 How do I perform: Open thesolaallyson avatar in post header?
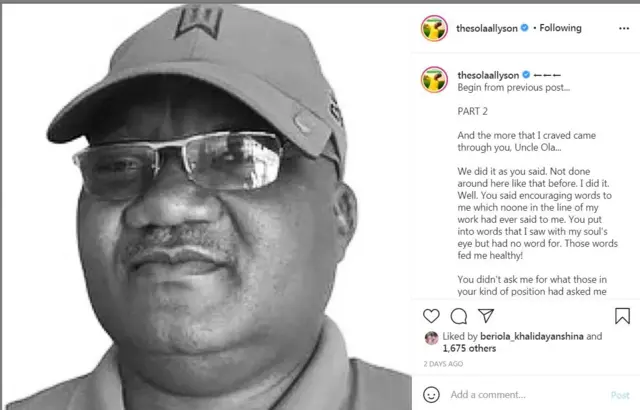click(434, 28)
